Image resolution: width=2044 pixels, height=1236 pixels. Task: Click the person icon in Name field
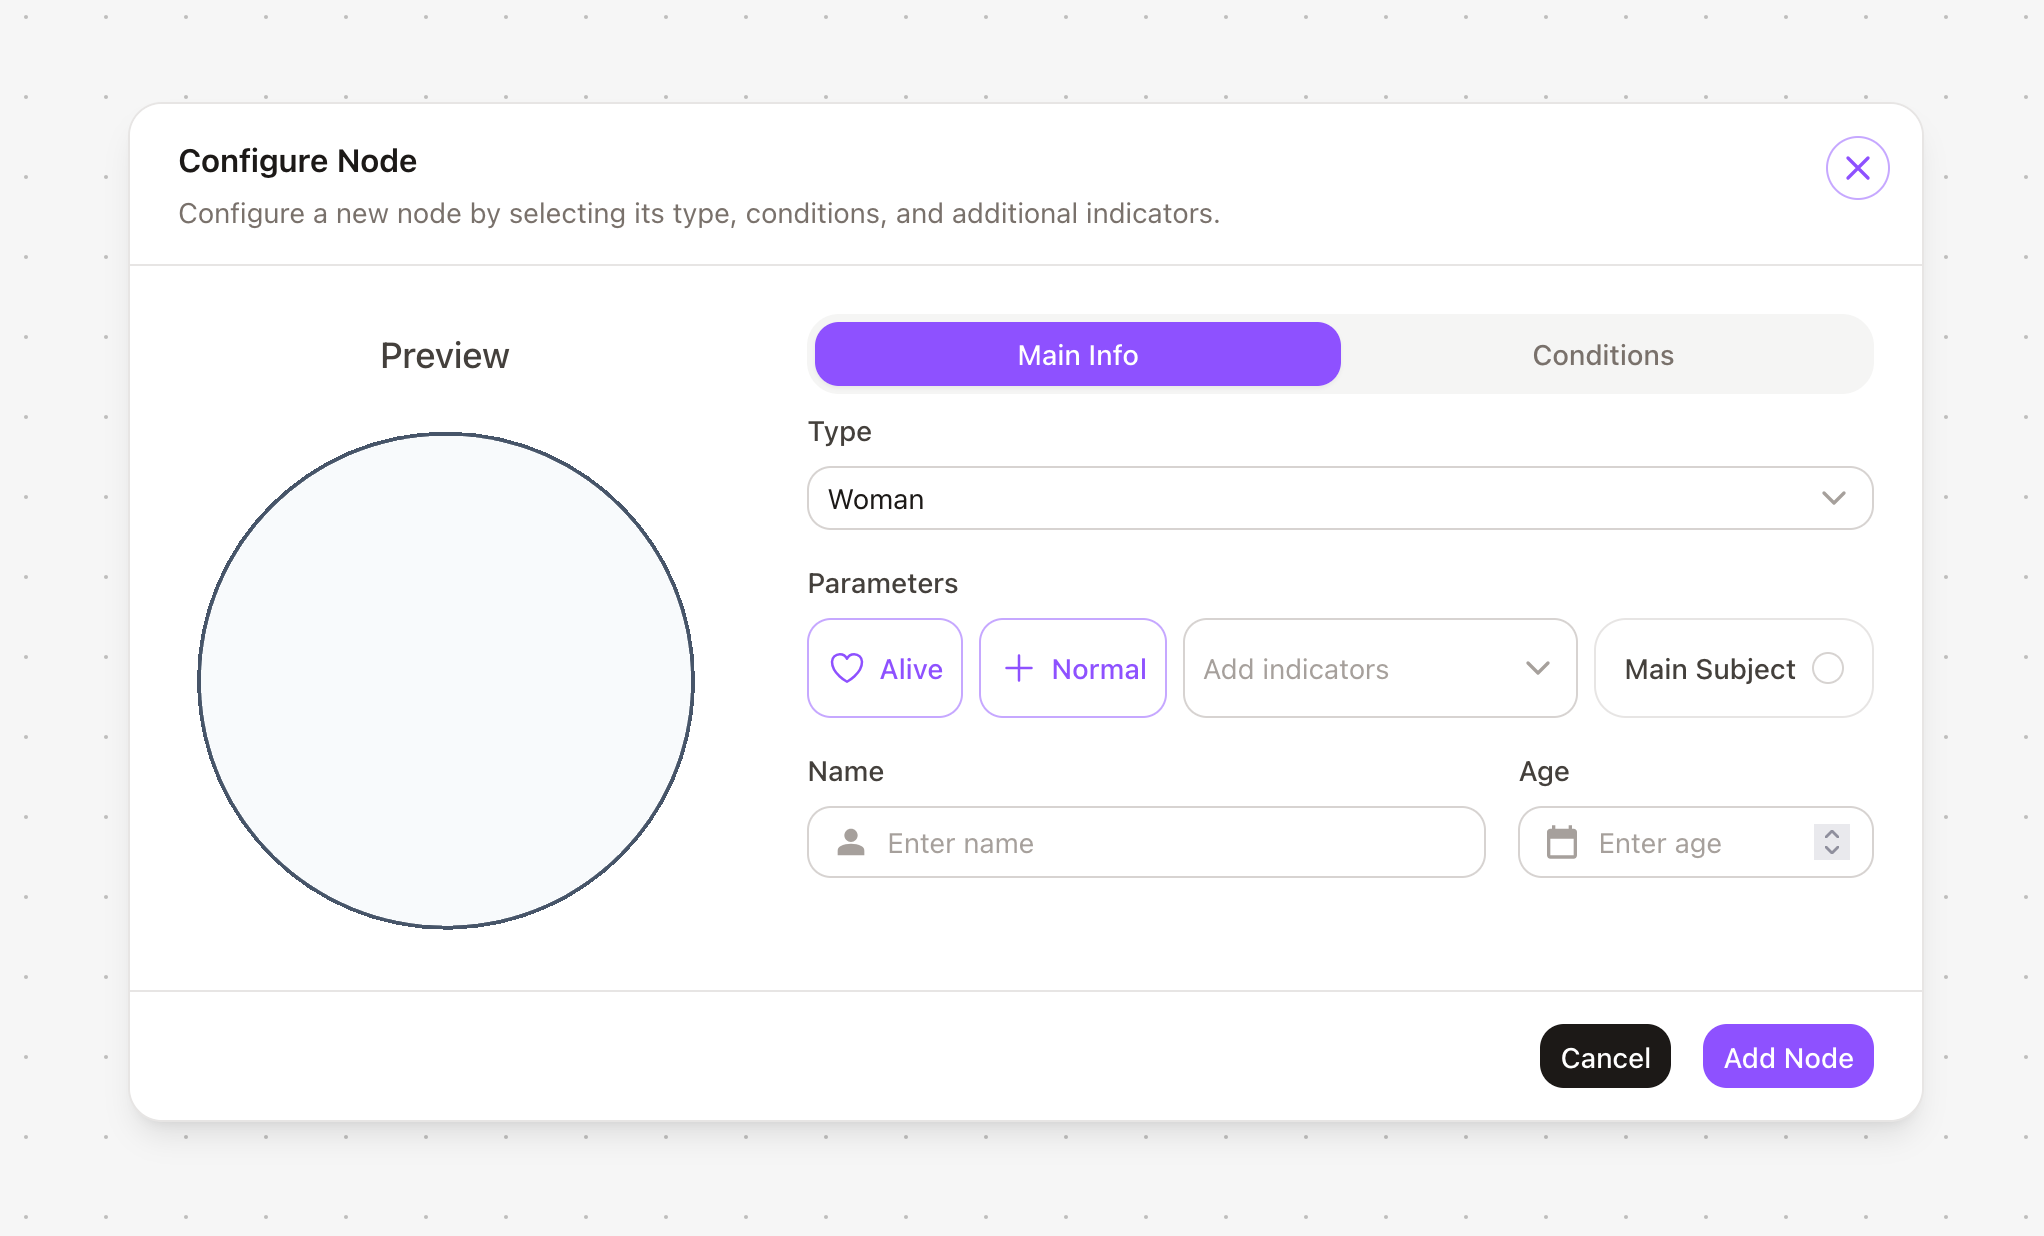[x=851, y=843]
